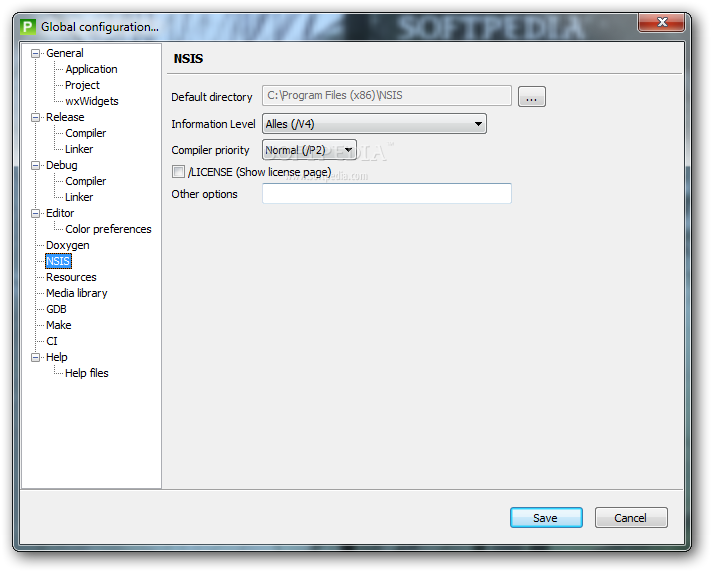
Task: Select CI in the tree
Action: click(52, 341)
